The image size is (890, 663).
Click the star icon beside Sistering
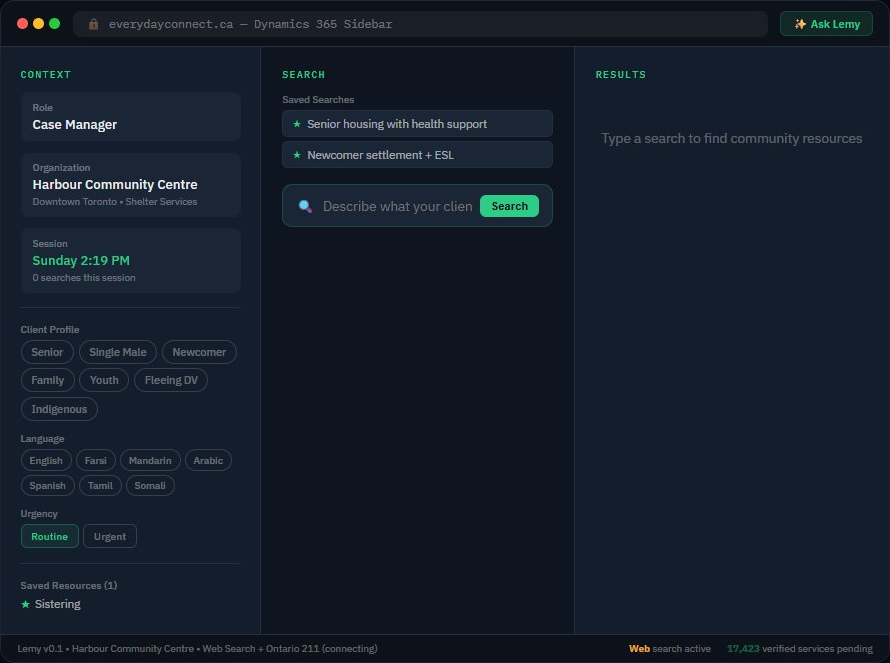click(25, 604)
